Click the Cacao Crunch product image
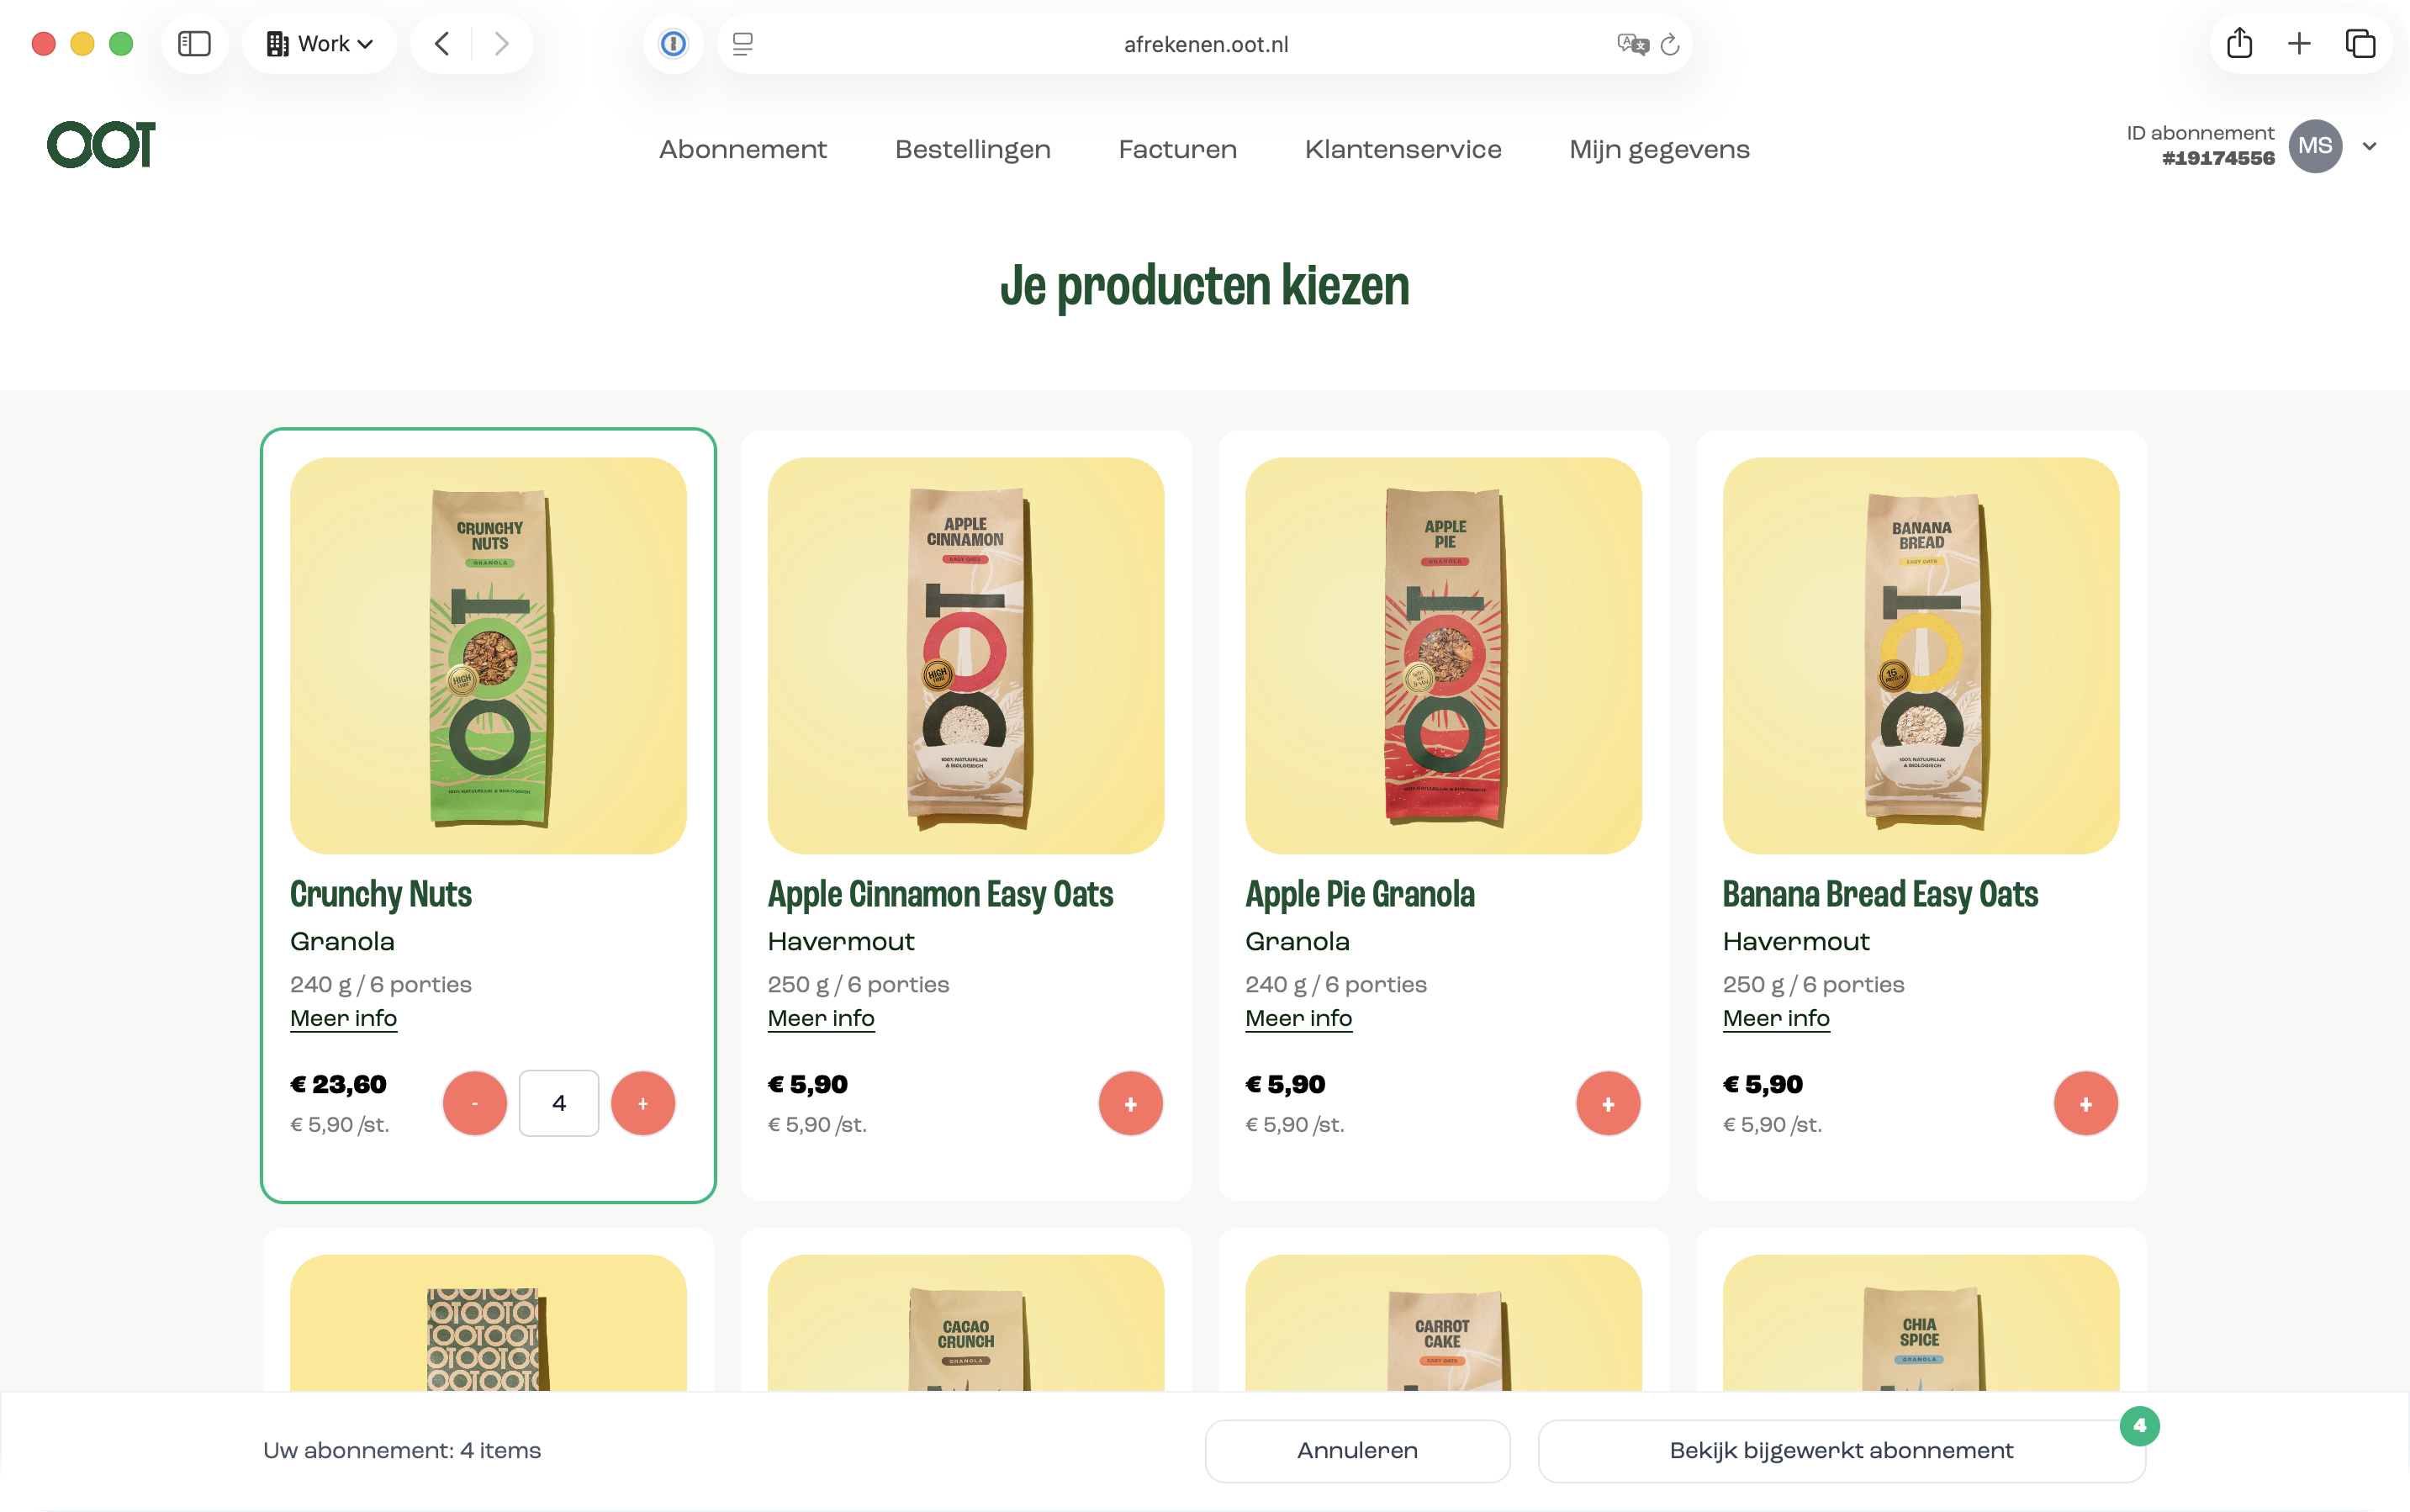Viewport: 2410px width, 1512px height. [966, 1323]
